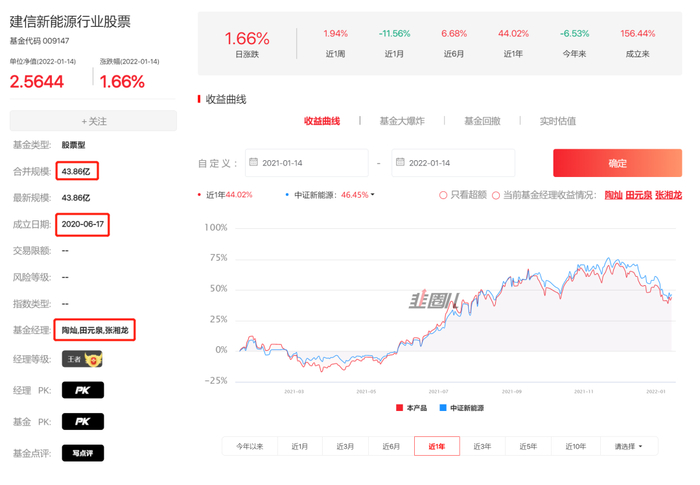Click the 近1周 return 1.94%

(x=335, y=33)
